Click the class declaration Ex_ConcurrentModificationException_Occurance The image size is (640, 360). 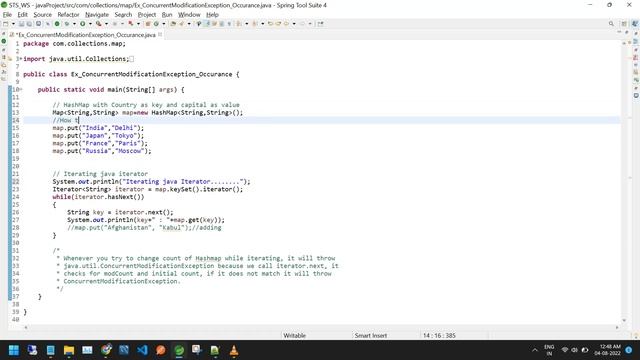click(x=131, y=74)
